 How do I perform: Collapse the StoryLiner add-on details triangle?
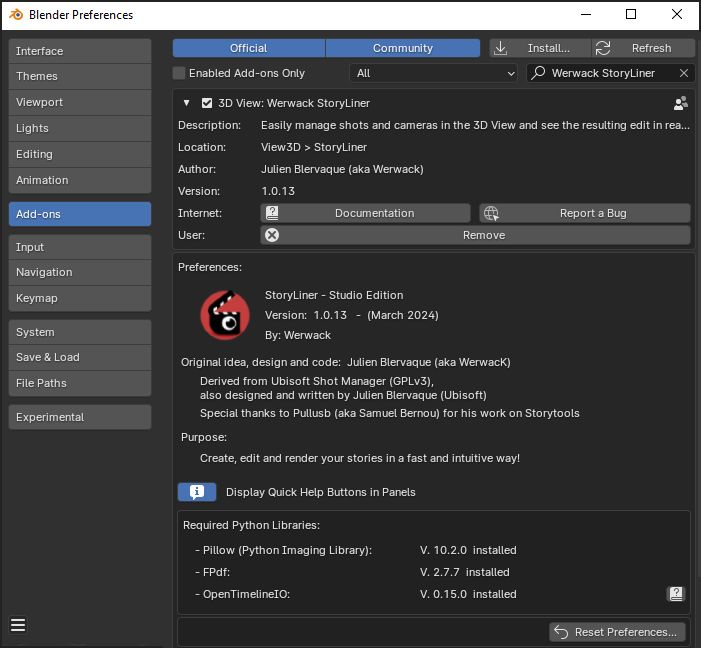pyautogui.click(x=186, y=103)
